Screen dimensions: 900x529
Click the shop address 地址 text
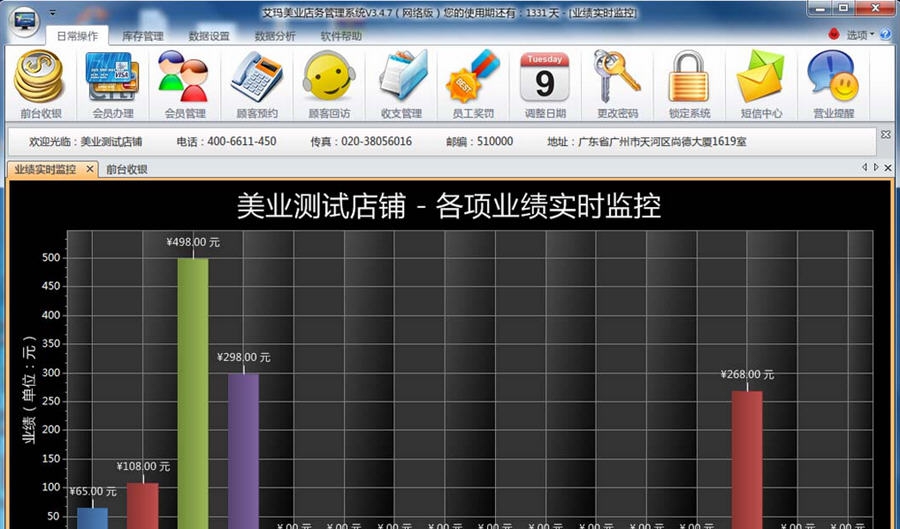pos(647,141)
